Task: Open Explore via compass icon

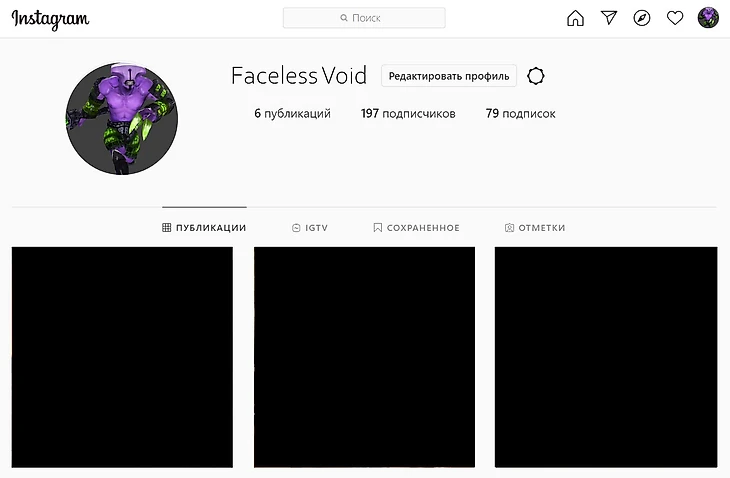Action: click(x=642, y=18)
